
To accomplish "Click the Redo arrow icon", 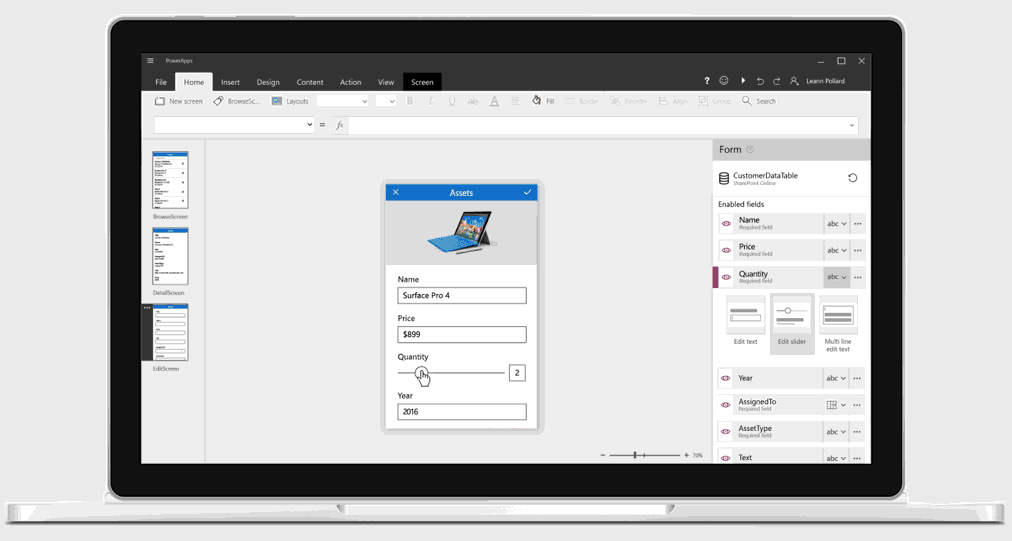I will (x=777, y=81).
